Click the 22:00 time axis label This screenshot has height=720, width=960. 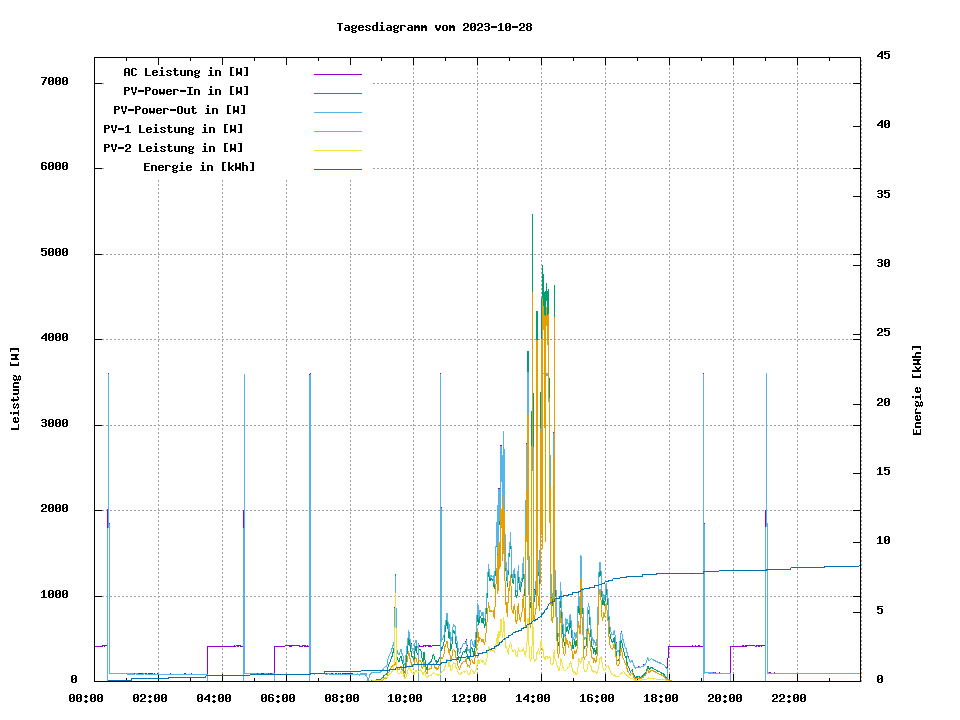click(788, 698)
